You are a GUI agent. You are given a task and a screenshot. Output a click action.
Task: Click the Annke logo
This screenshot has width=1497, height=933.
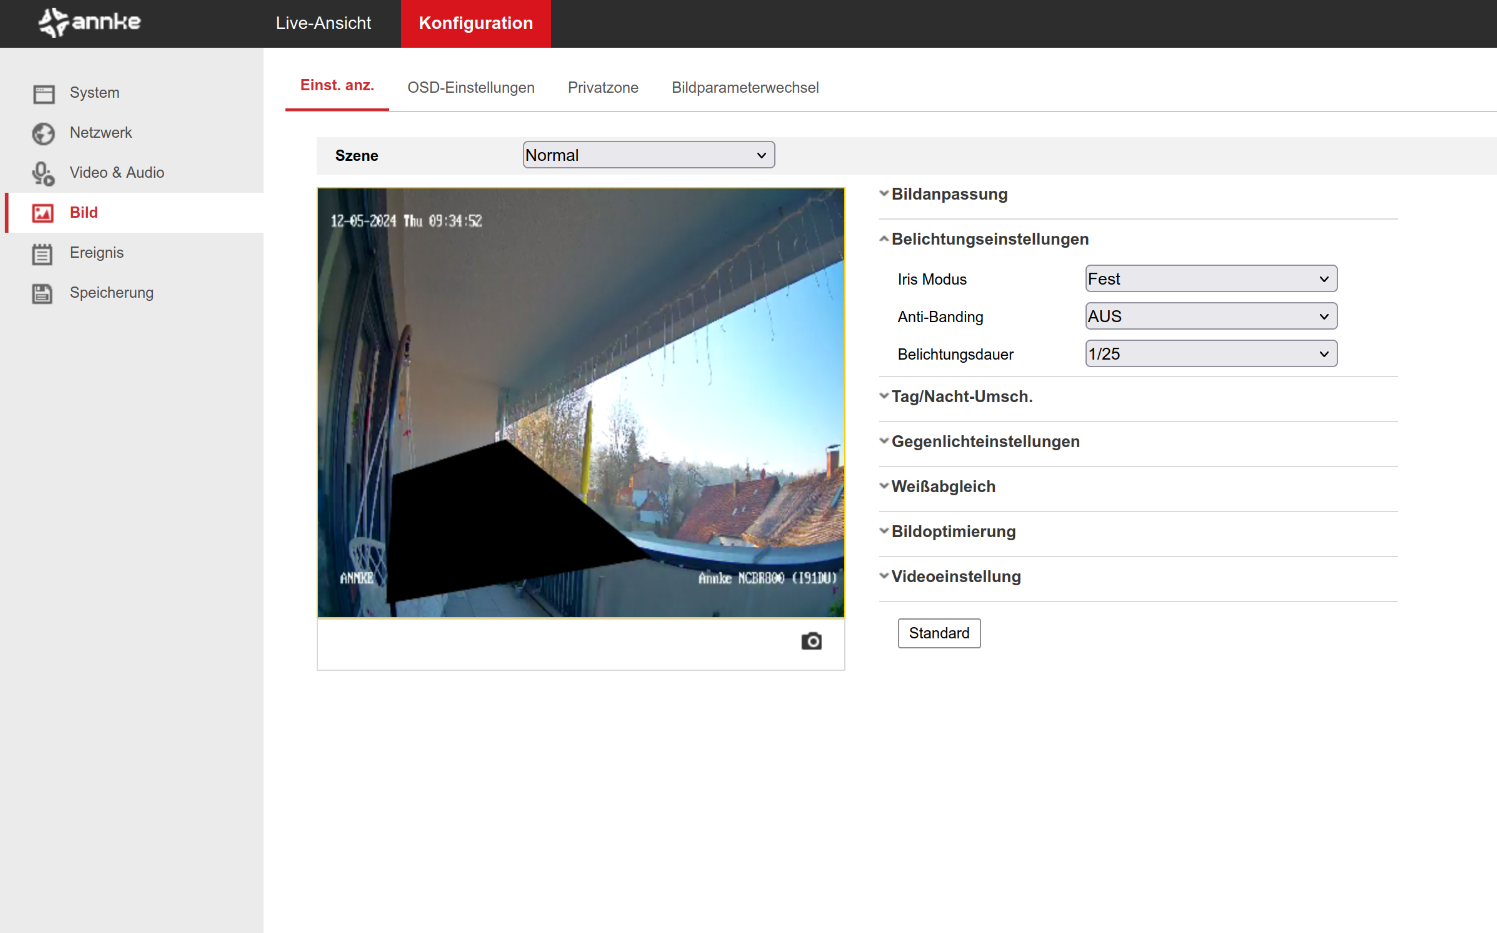(89, 22)
